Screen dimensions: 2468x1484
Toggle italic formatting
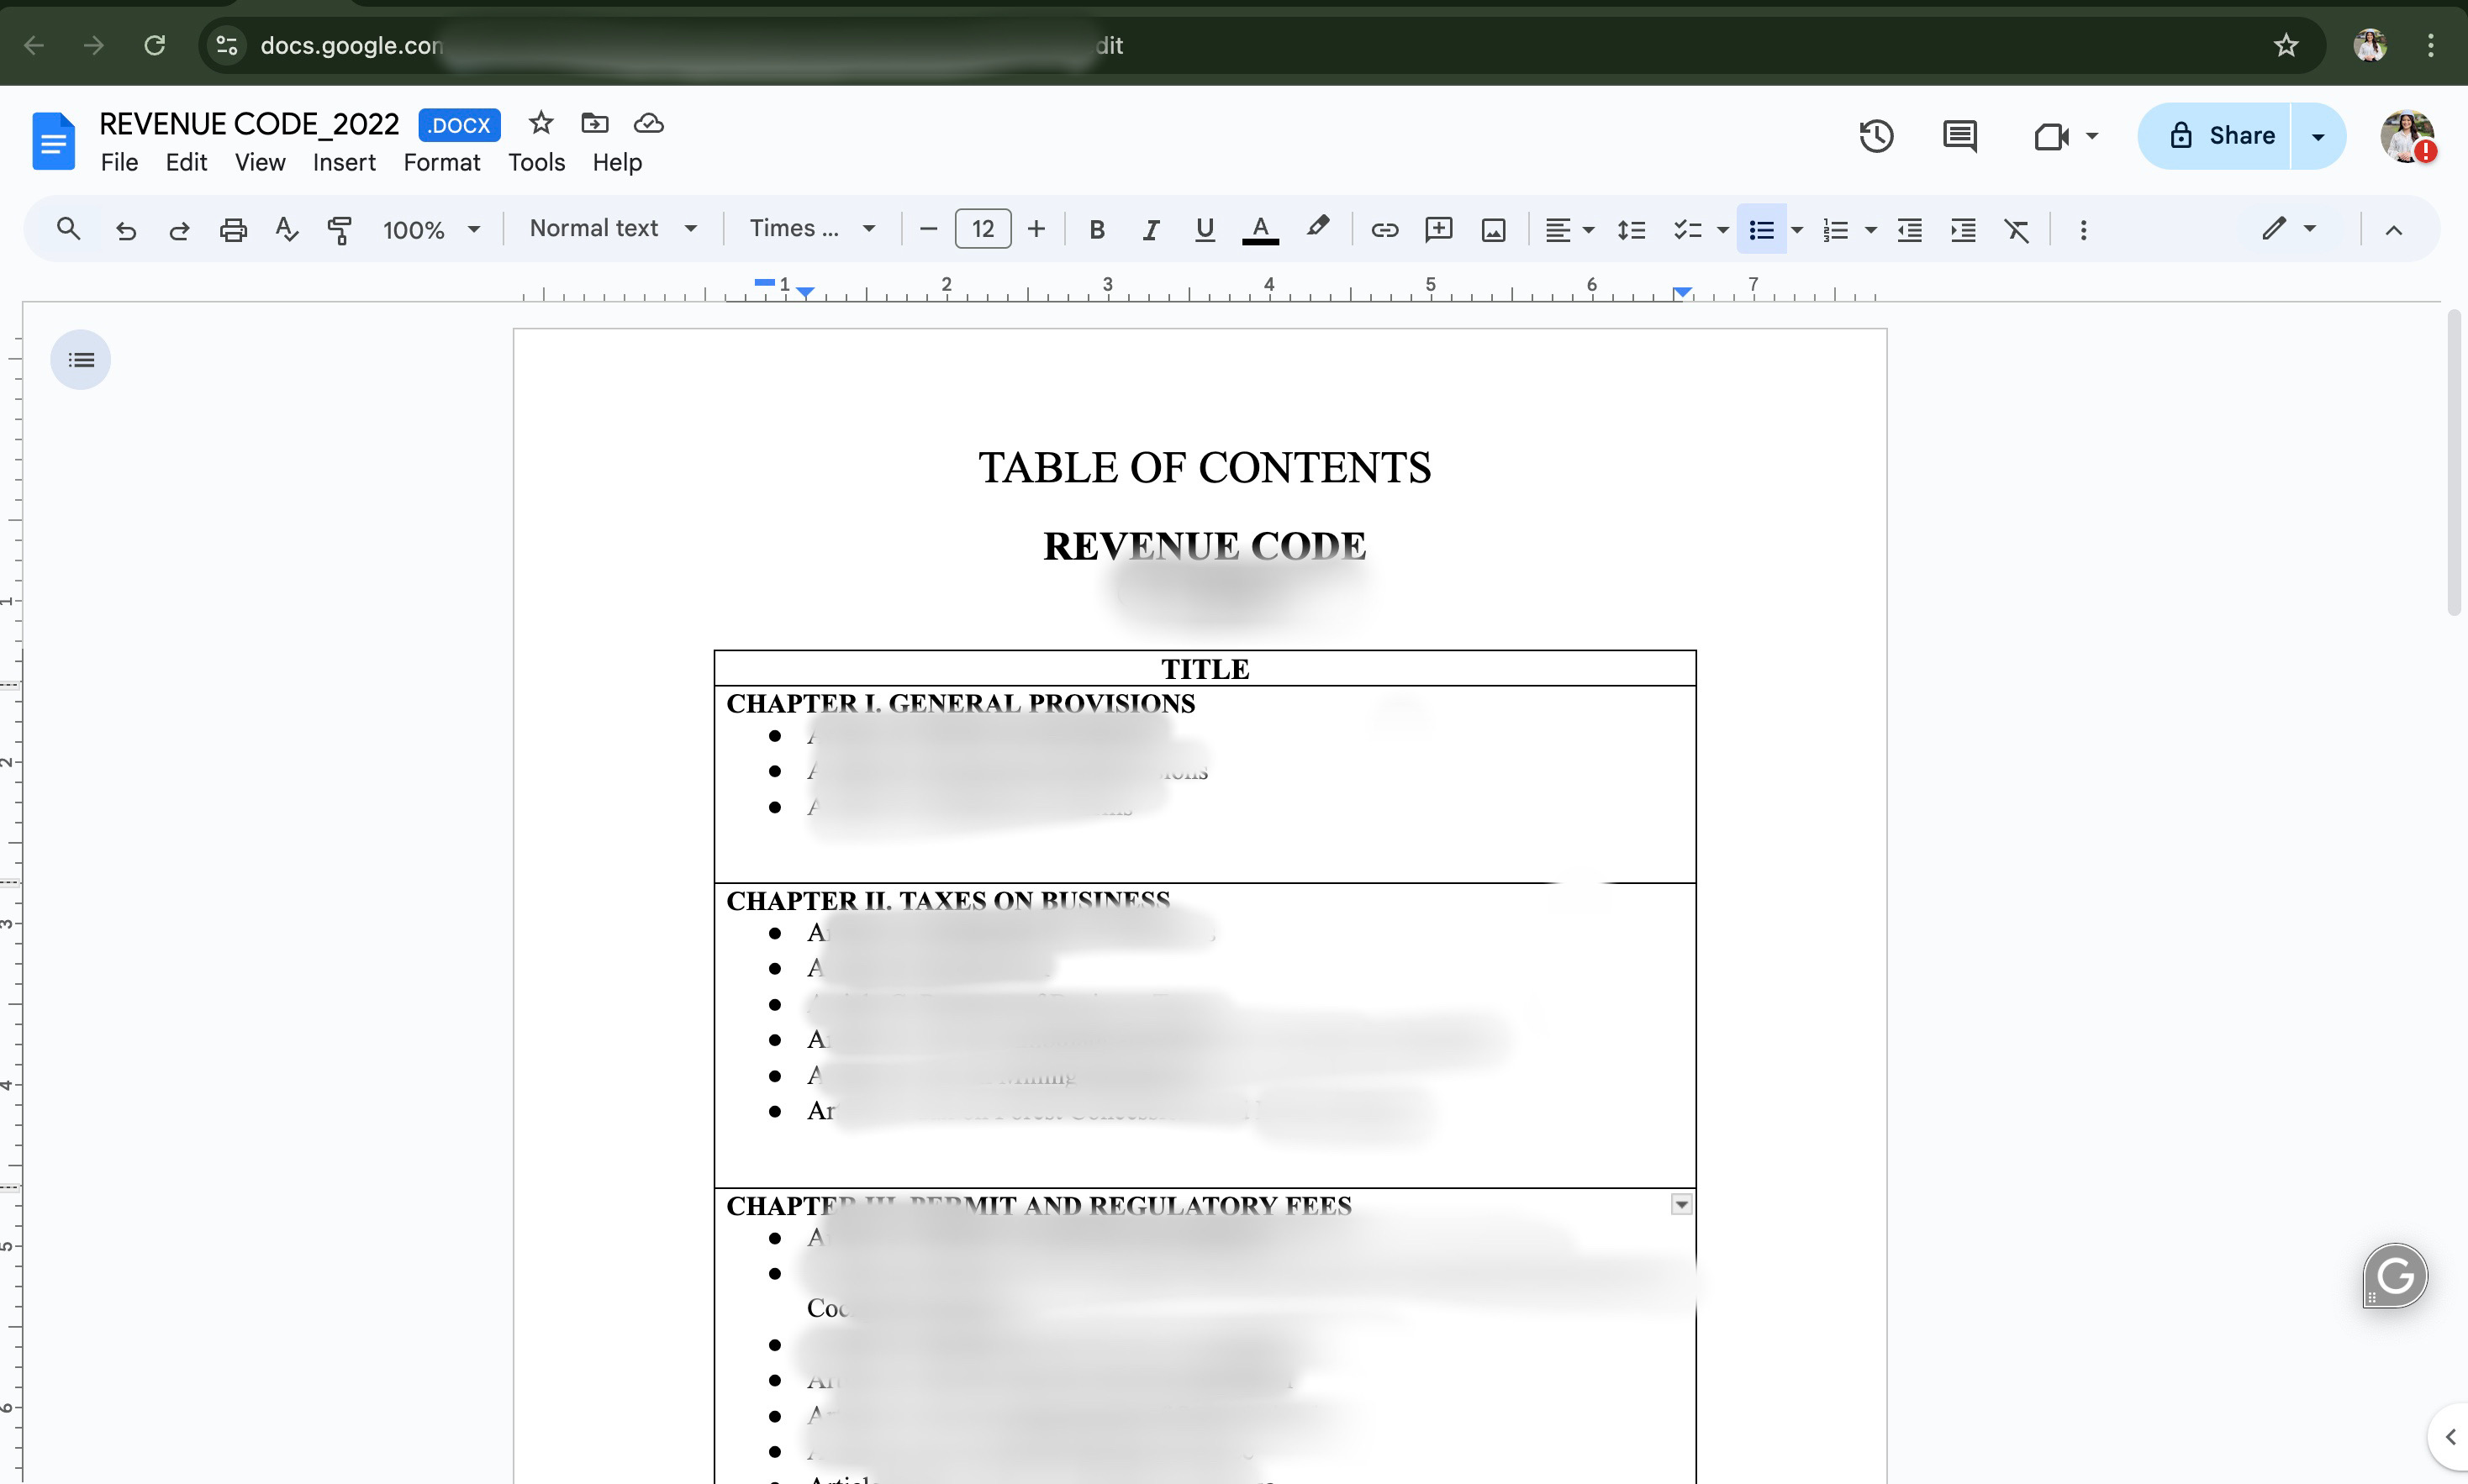tap(1151, 230)
